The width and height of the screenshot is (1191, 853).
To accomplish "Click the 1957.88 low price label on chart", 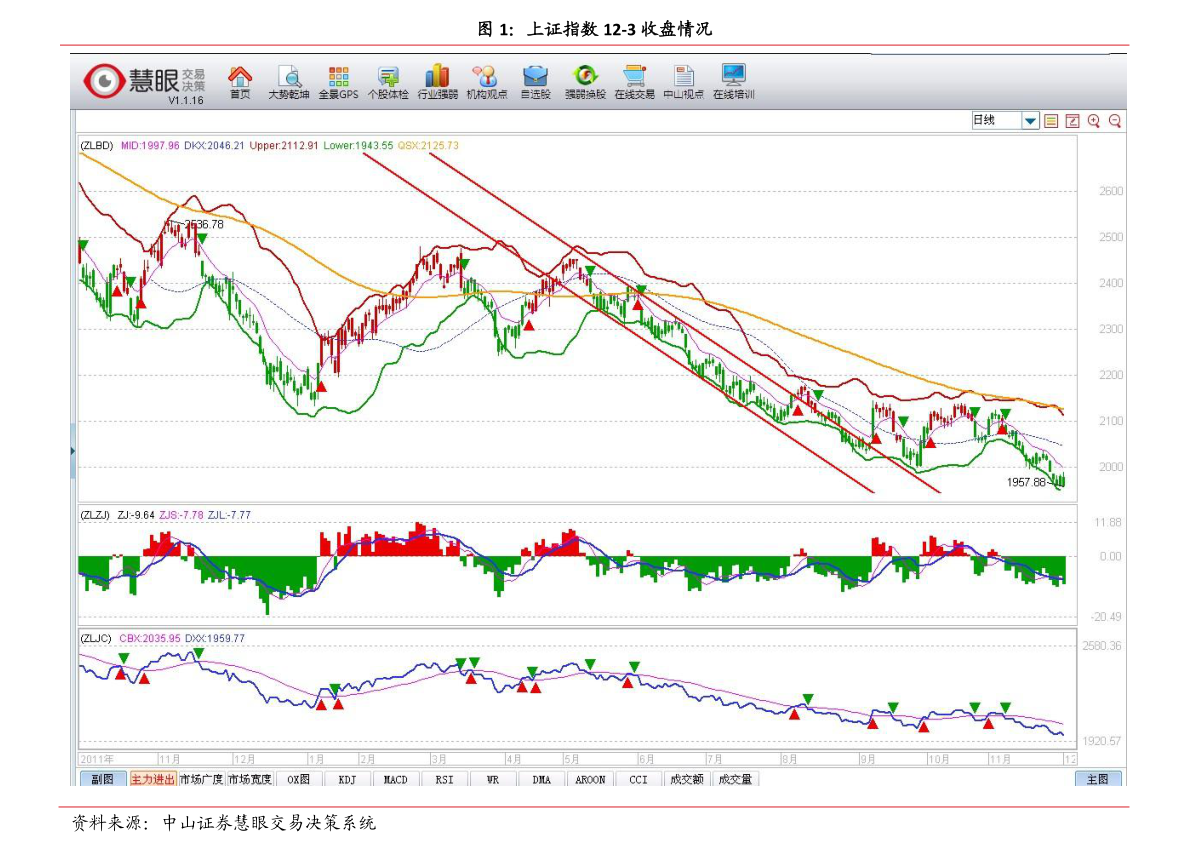I will tap(1026, 482).
